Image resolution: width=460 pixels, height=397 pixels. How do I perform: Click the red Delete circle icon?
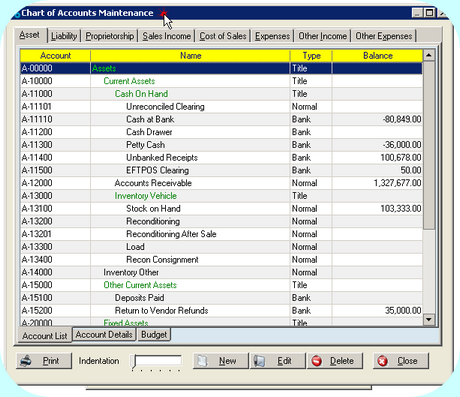pos(316,361)
